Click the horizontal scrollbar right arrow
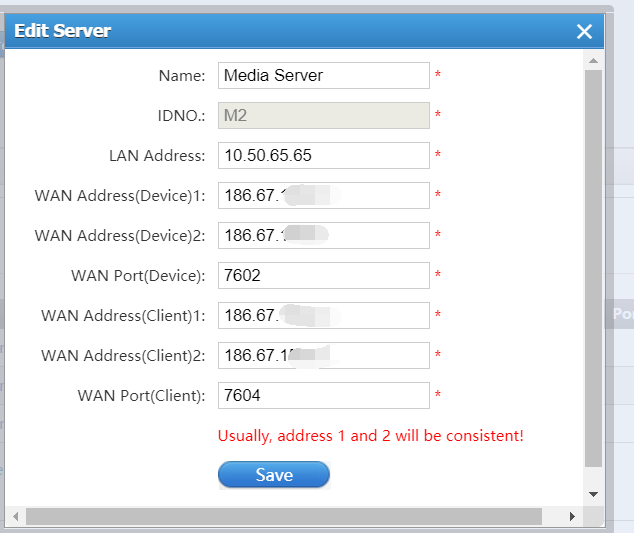 (572, 516)
